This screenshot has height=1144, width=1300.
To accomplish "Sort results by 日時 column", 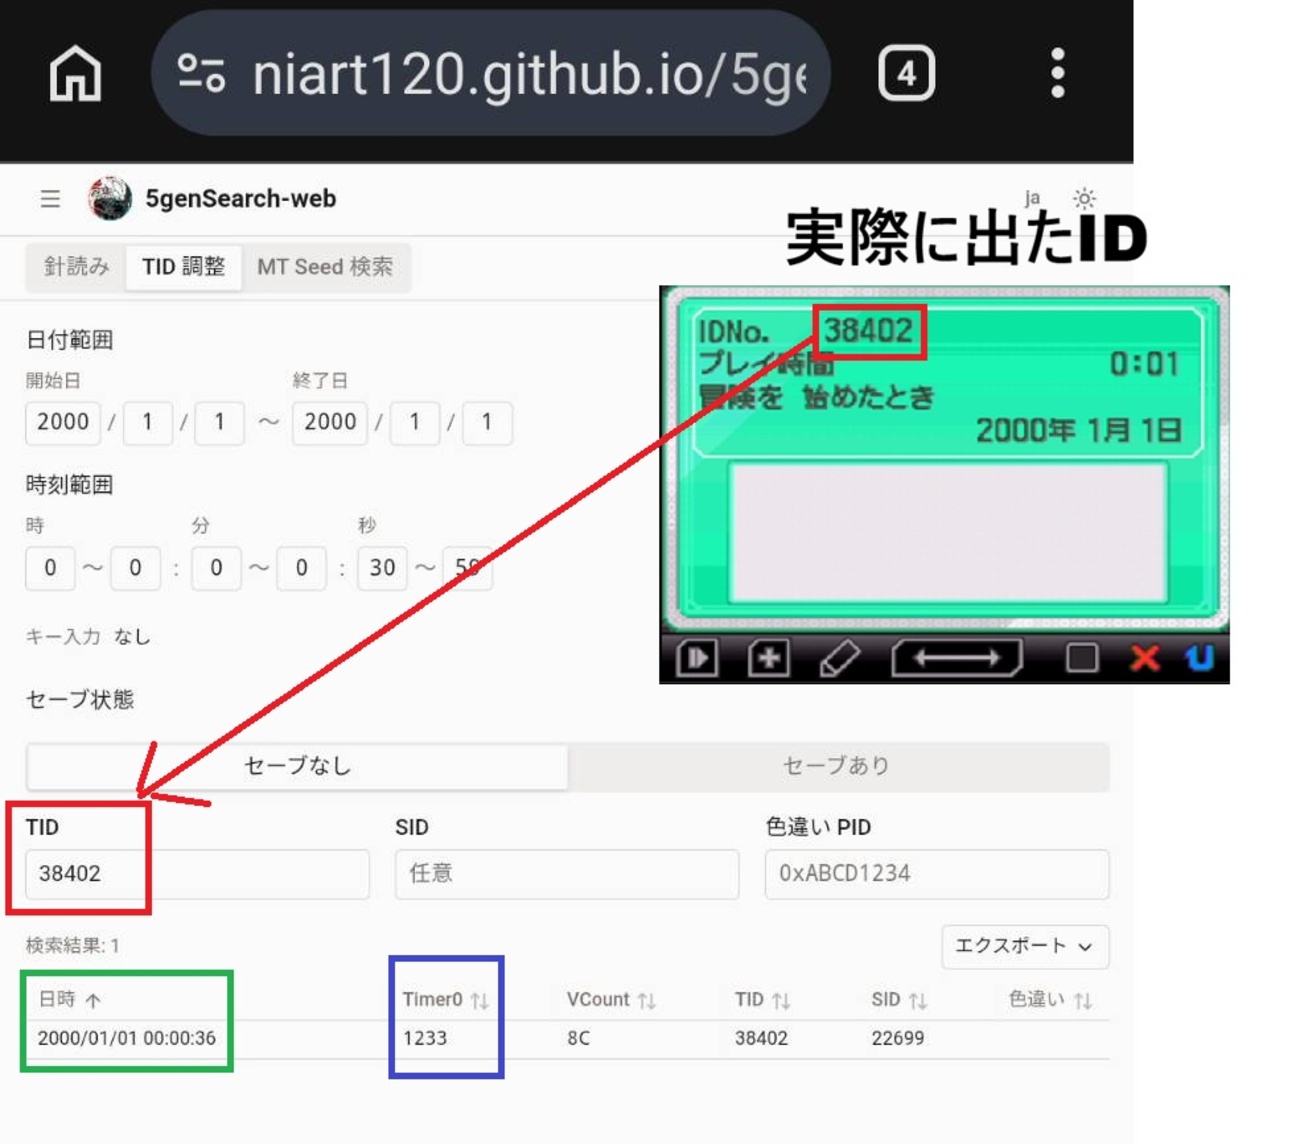I will tap(70, 999).
